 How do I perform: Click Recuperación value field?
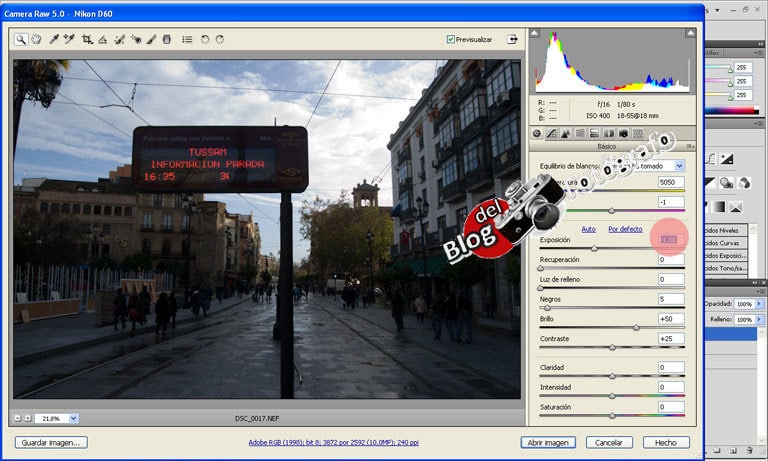[x=671, y=260]
